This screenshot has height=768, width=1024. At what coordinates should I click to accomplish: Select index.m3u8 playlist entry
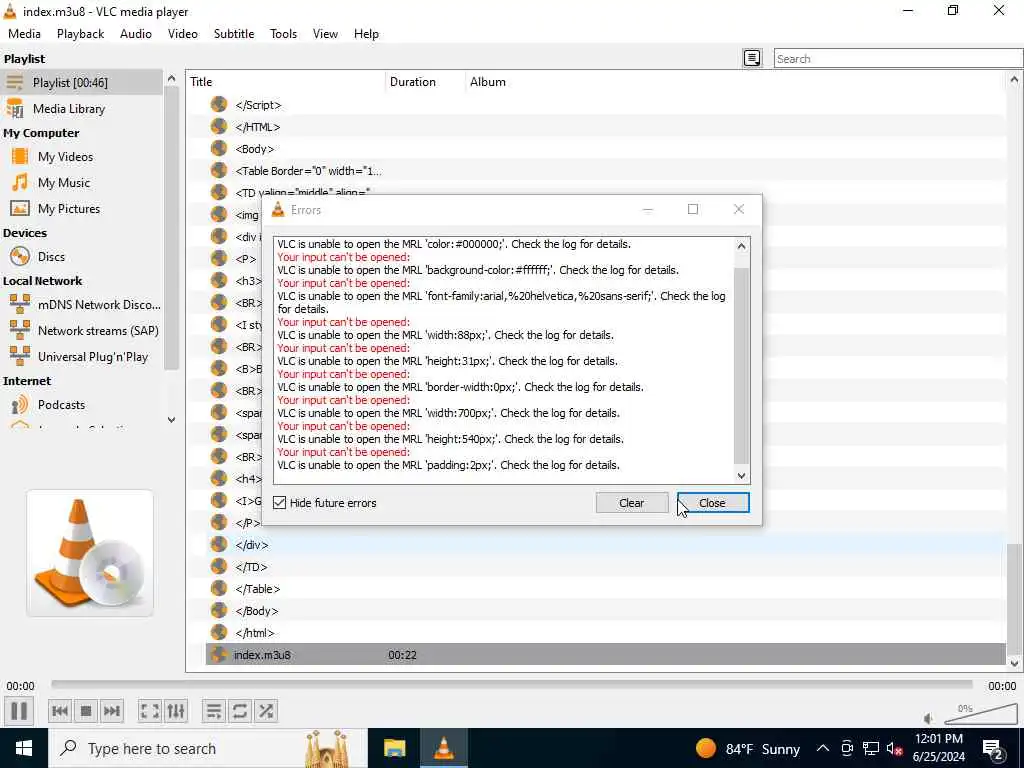[x=605, y=654]
